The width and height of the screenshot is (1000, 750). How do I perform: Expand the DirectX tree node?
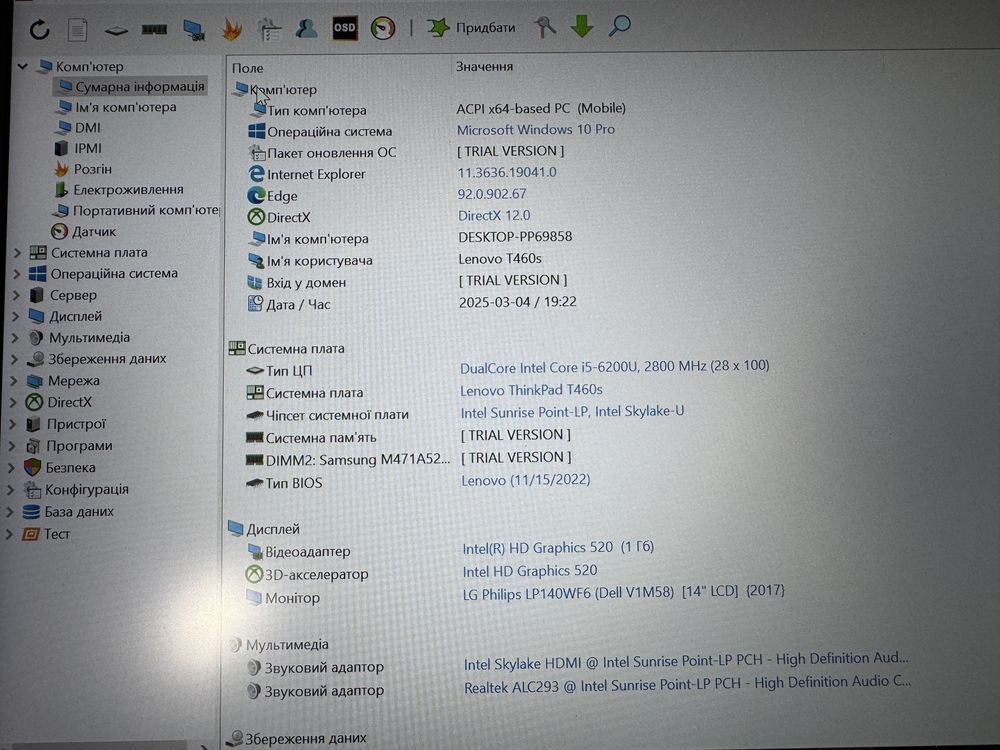[x=13, y=402]
